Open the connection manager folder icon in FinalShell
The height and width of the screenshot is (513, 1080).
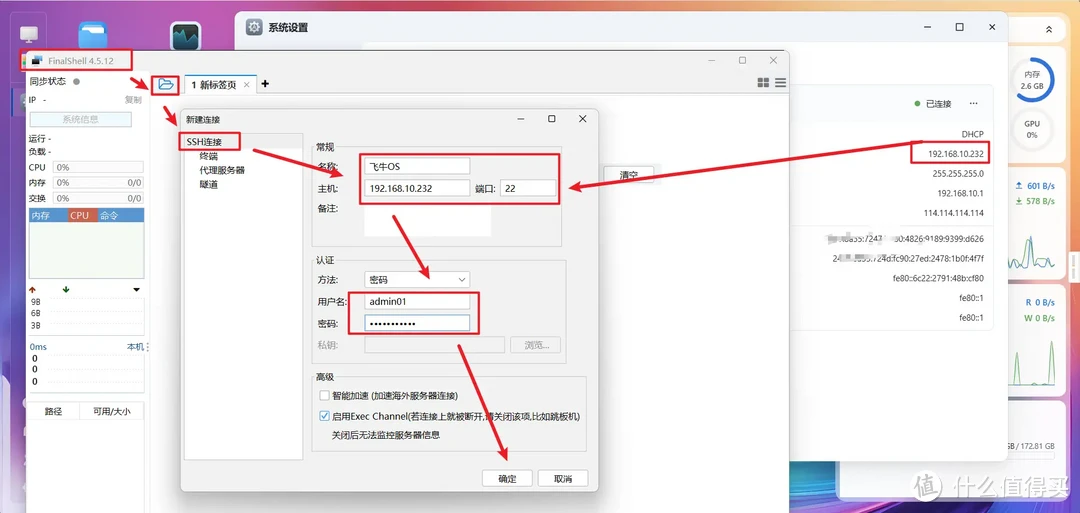click(x=165, y=85)
